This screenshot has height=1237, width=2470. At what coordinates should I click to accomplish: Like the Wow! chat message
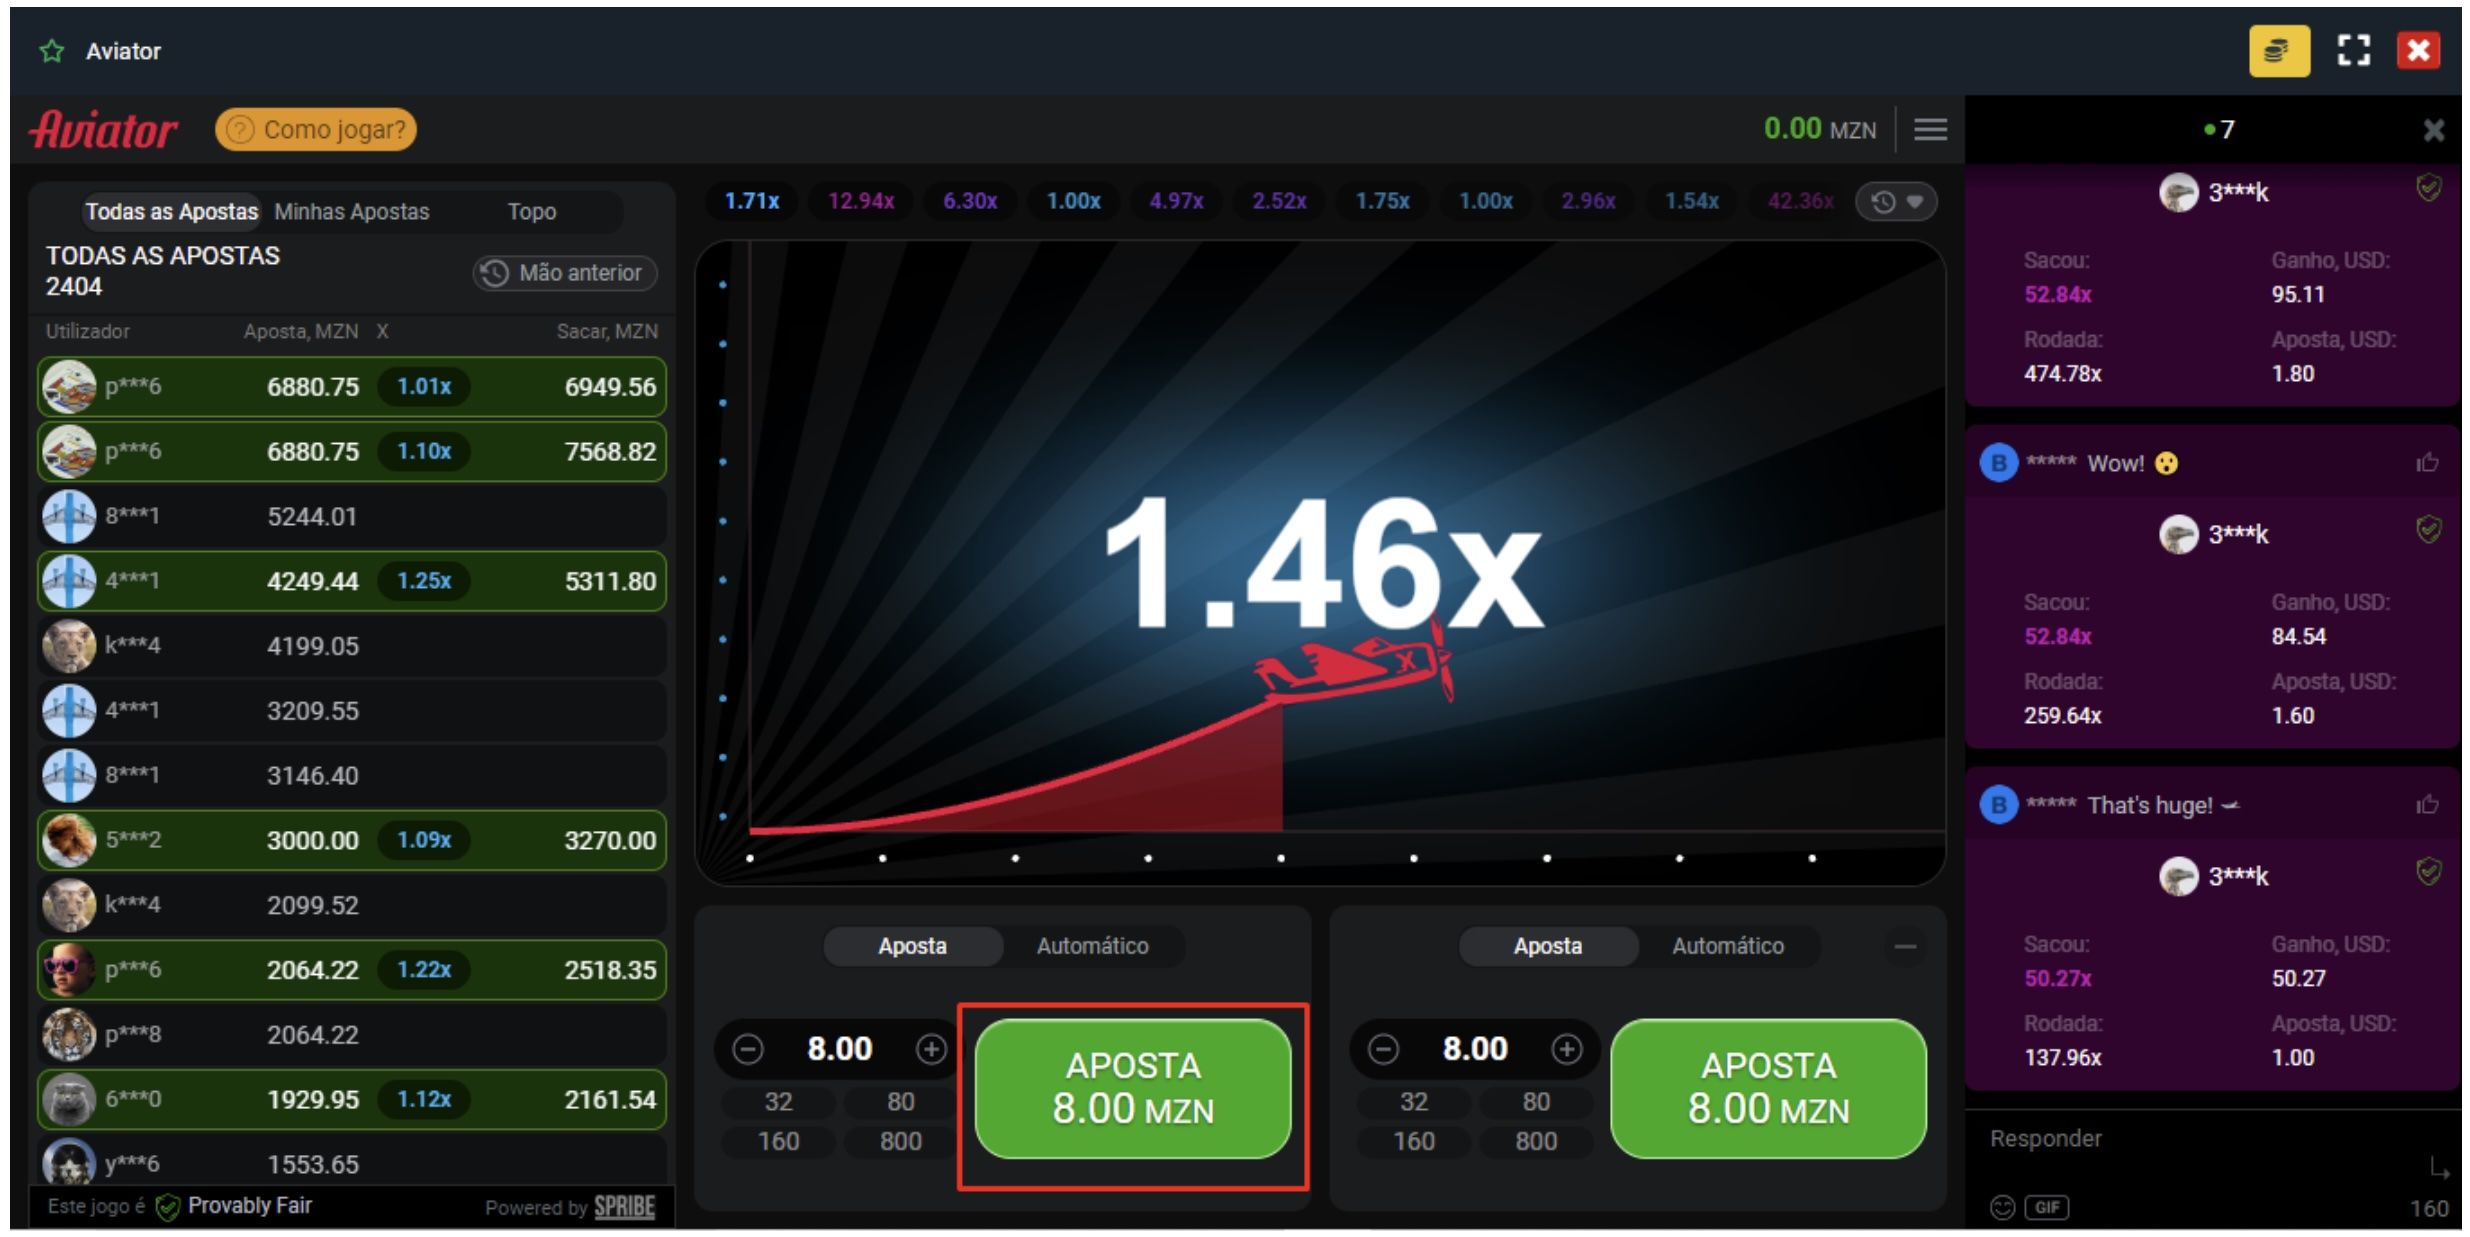click(x=2427, y=462)
